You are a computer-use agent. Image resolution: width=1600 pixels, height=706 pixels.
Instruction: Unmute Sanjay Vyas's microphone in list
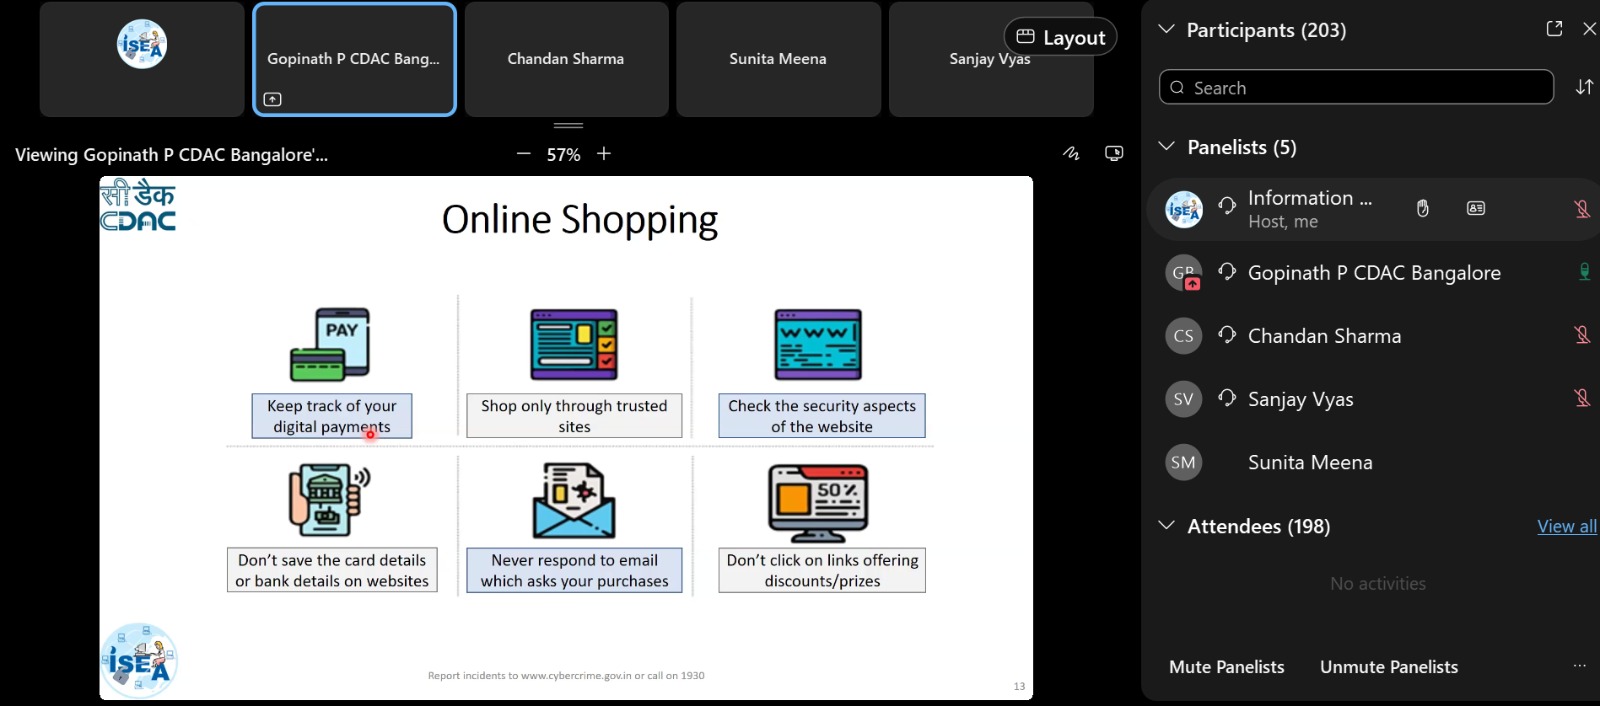[1582, 398]
